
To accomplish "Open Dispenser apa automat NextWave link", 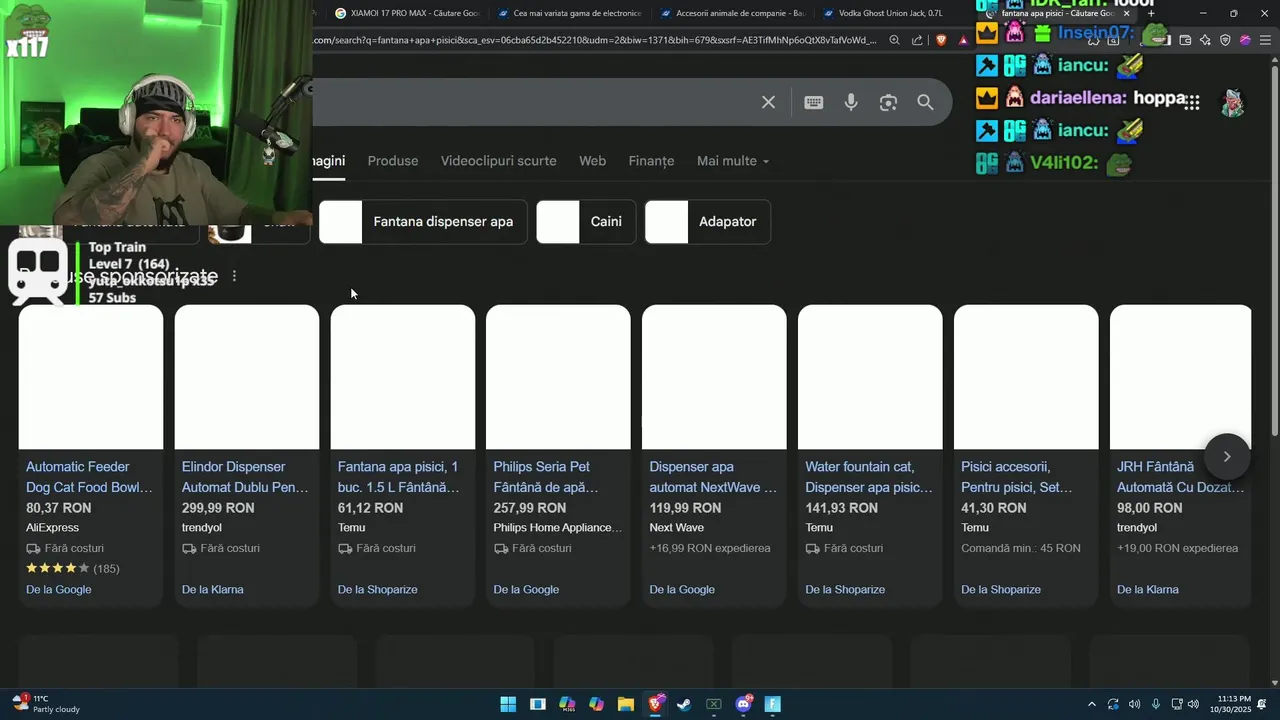I will click(713, 477).
